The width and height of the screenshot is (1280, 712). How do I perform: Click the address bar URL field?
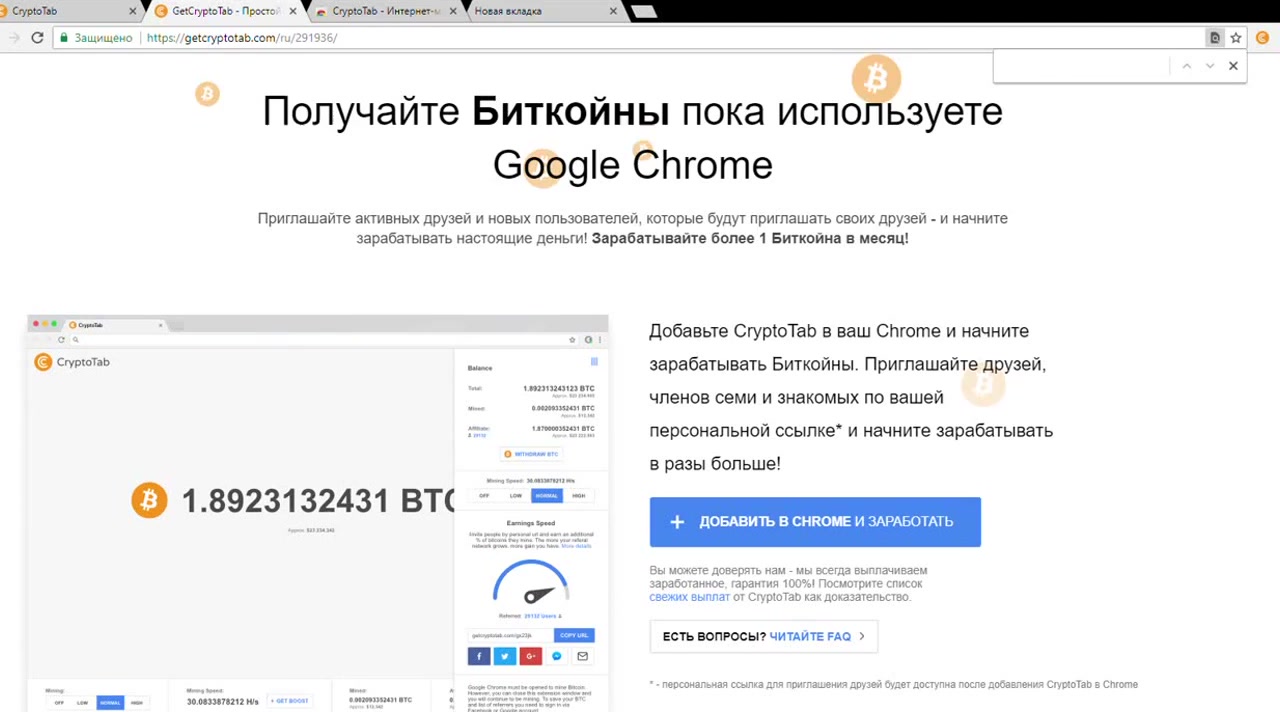(600, 38)
